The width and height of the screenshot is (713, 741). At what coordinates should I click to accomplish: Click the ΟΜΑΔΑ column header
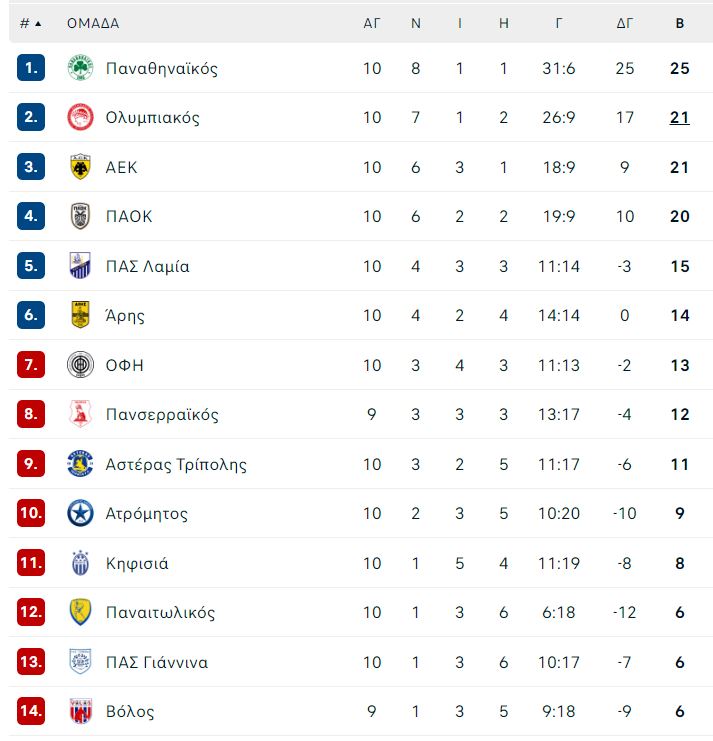(x=93, y=23)
